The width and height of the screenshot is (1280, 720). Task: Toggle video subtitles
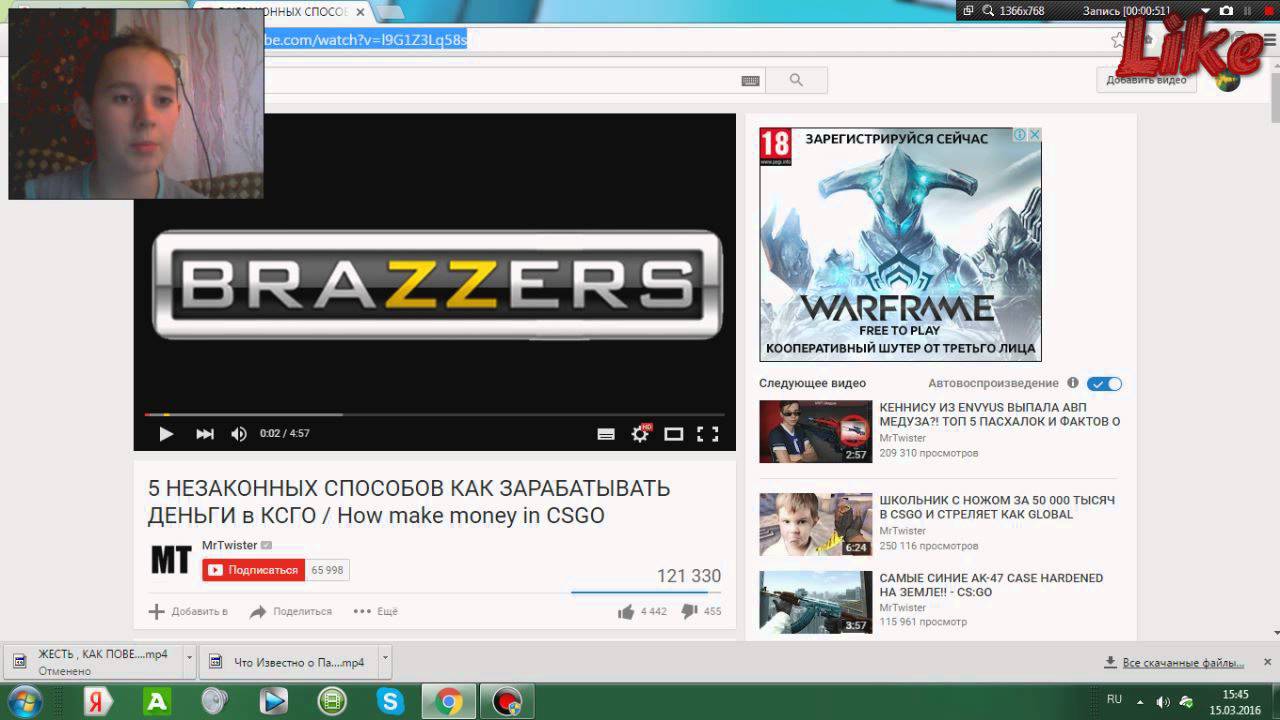coord(606,434)
